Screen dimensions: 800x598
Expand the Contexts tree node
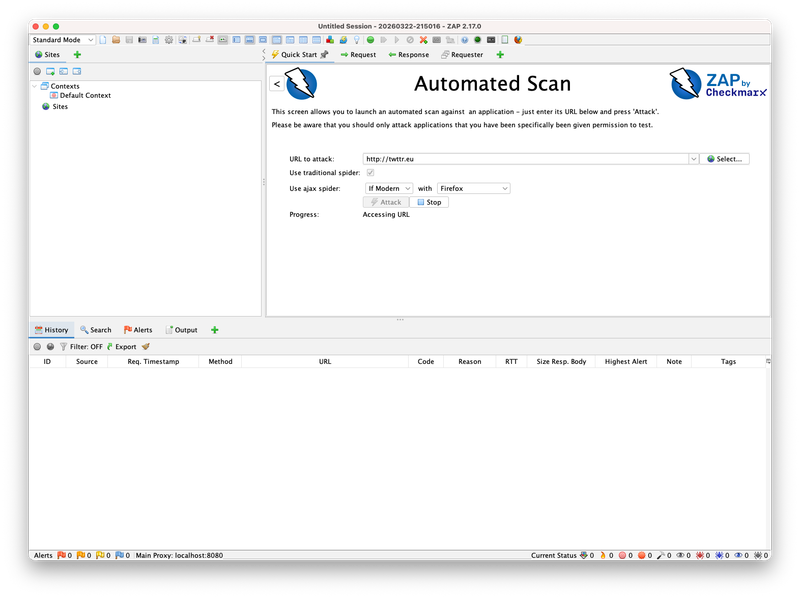tap(34, 86)
